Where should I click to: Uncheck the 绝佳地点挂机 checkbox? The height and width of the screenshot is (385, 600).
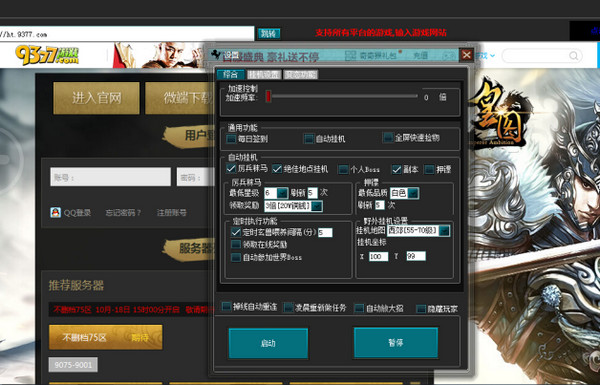277,169
